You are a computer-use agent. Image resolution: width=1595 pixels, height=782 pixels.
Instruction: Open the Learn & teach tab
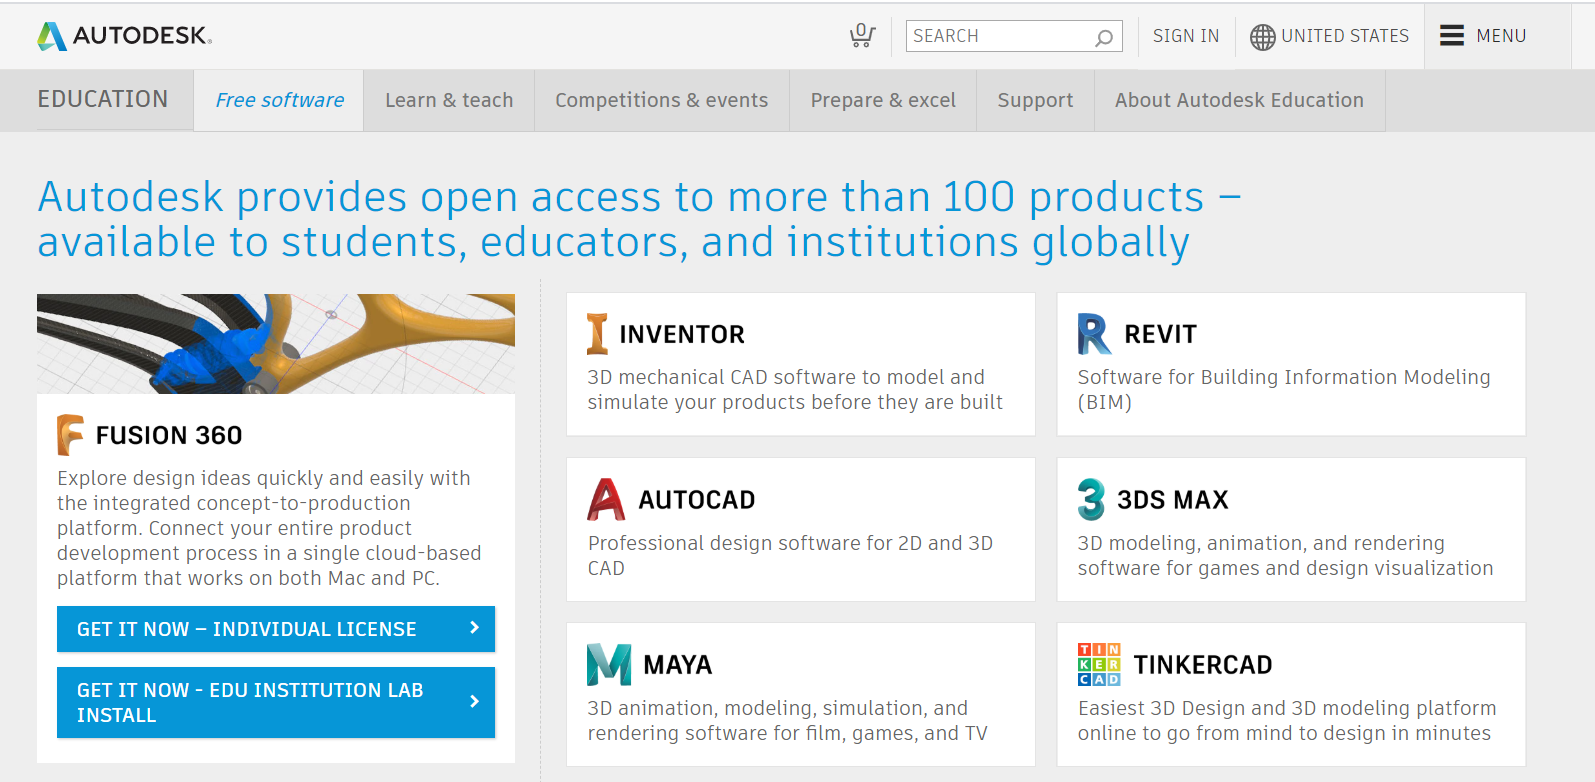(449, 100)
